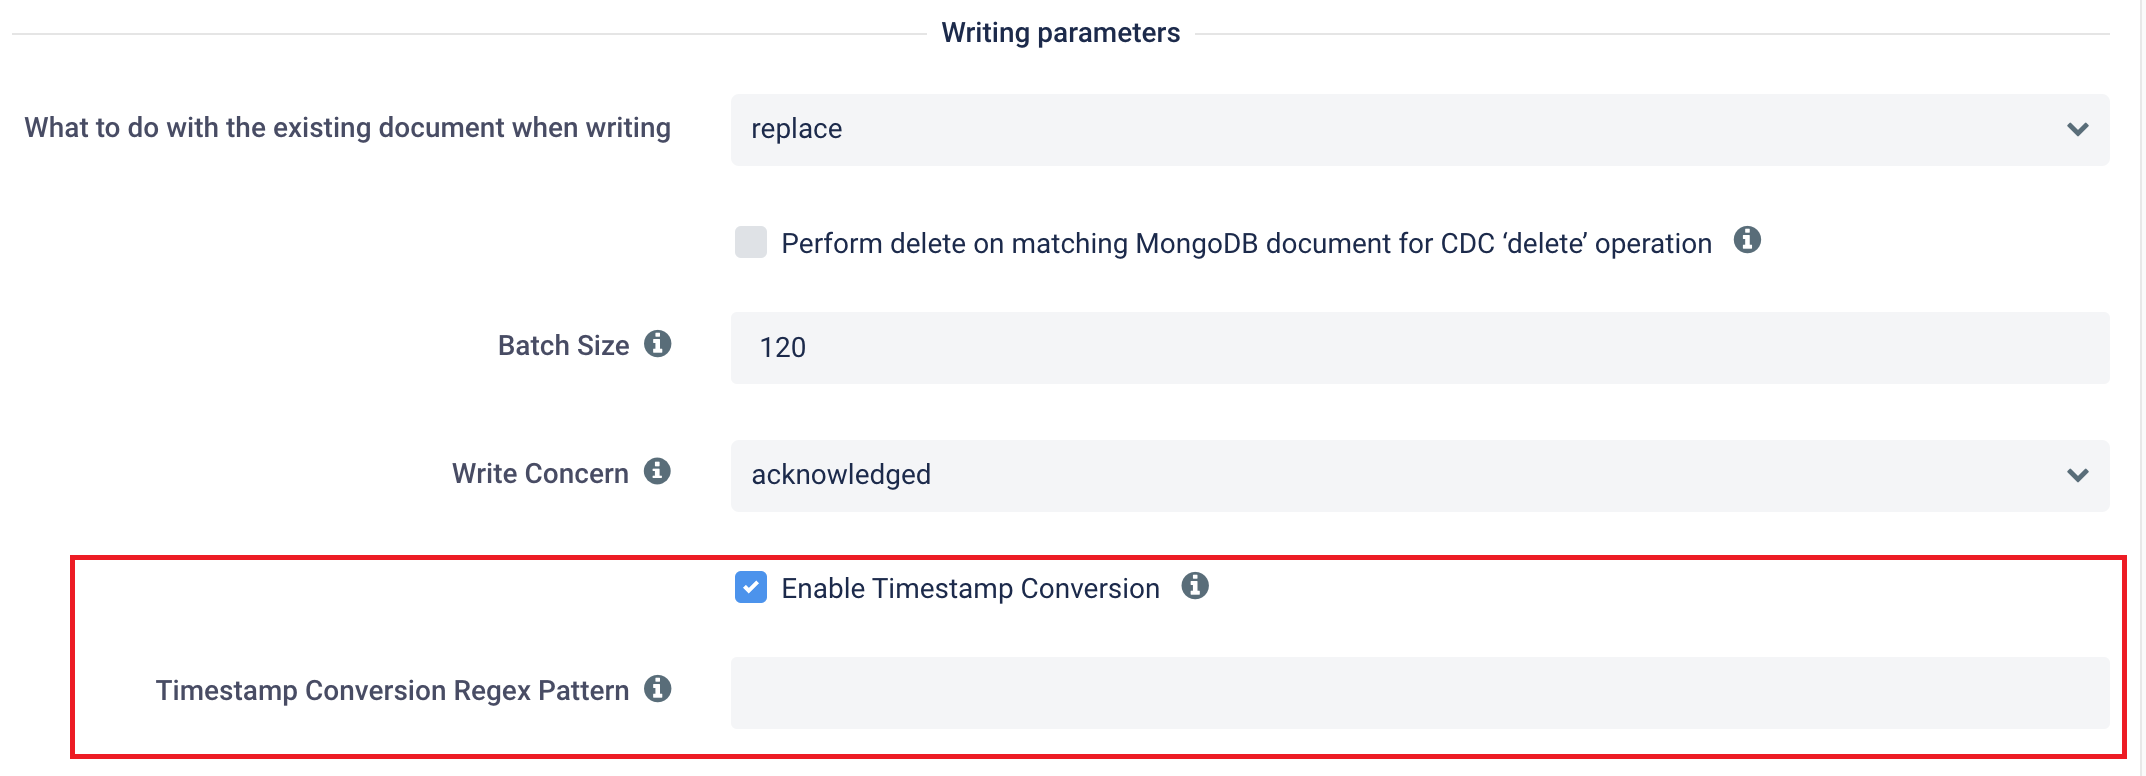Show info for Enable Timestamp Conversion
The height and width of the screenshot is (776, 2146).
[x=1195, y=586]
